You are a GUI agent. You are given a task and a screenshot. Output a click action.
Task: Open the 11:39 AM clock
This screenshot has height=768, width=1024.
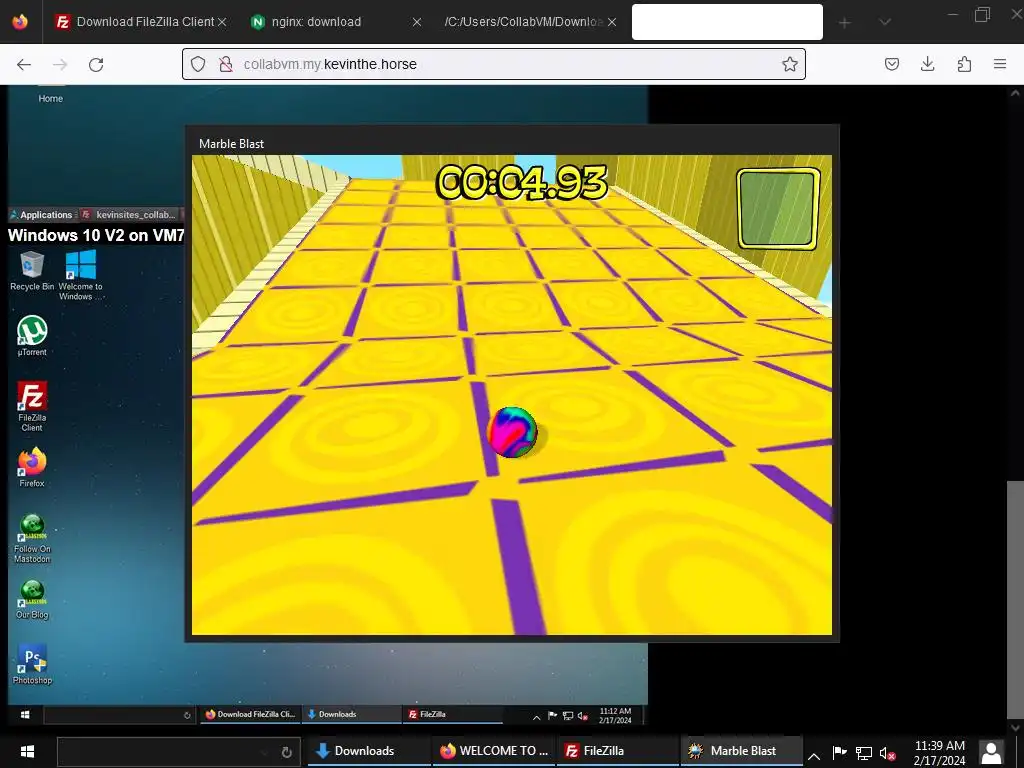[939, 752]
